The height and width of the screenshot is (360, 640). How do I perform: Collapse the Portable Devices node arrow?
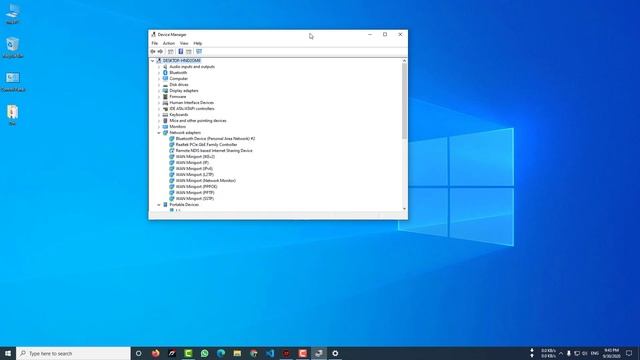pyautogui.click(x=159, y=204)
